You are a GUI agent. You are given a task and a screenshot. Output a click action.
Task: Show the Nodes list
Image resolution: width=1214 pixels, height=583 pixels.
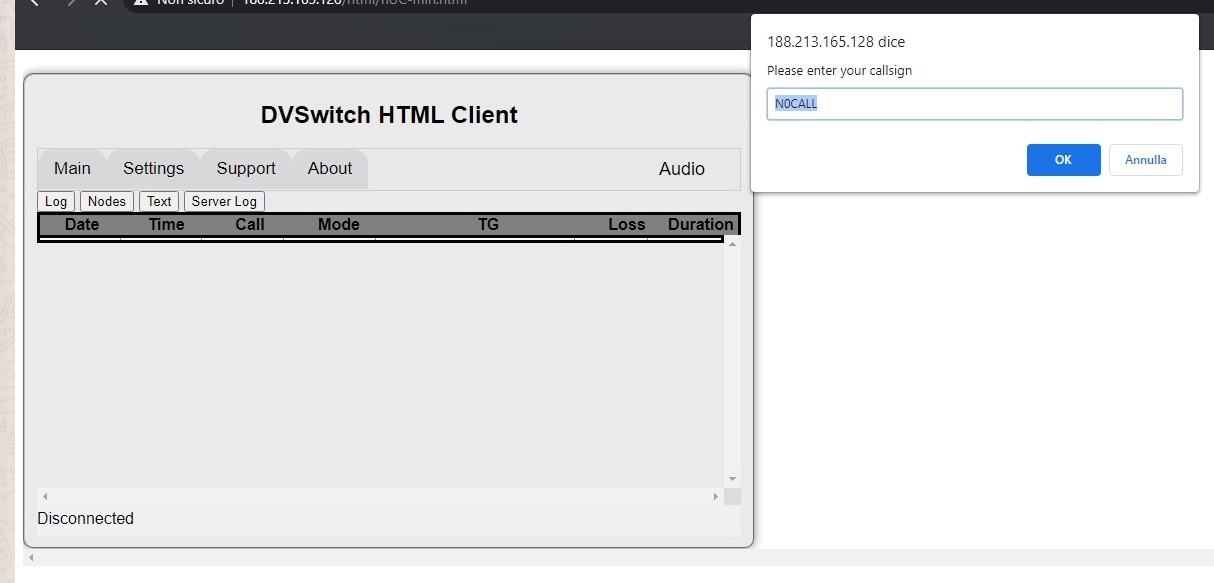click(x=106, y=201)
